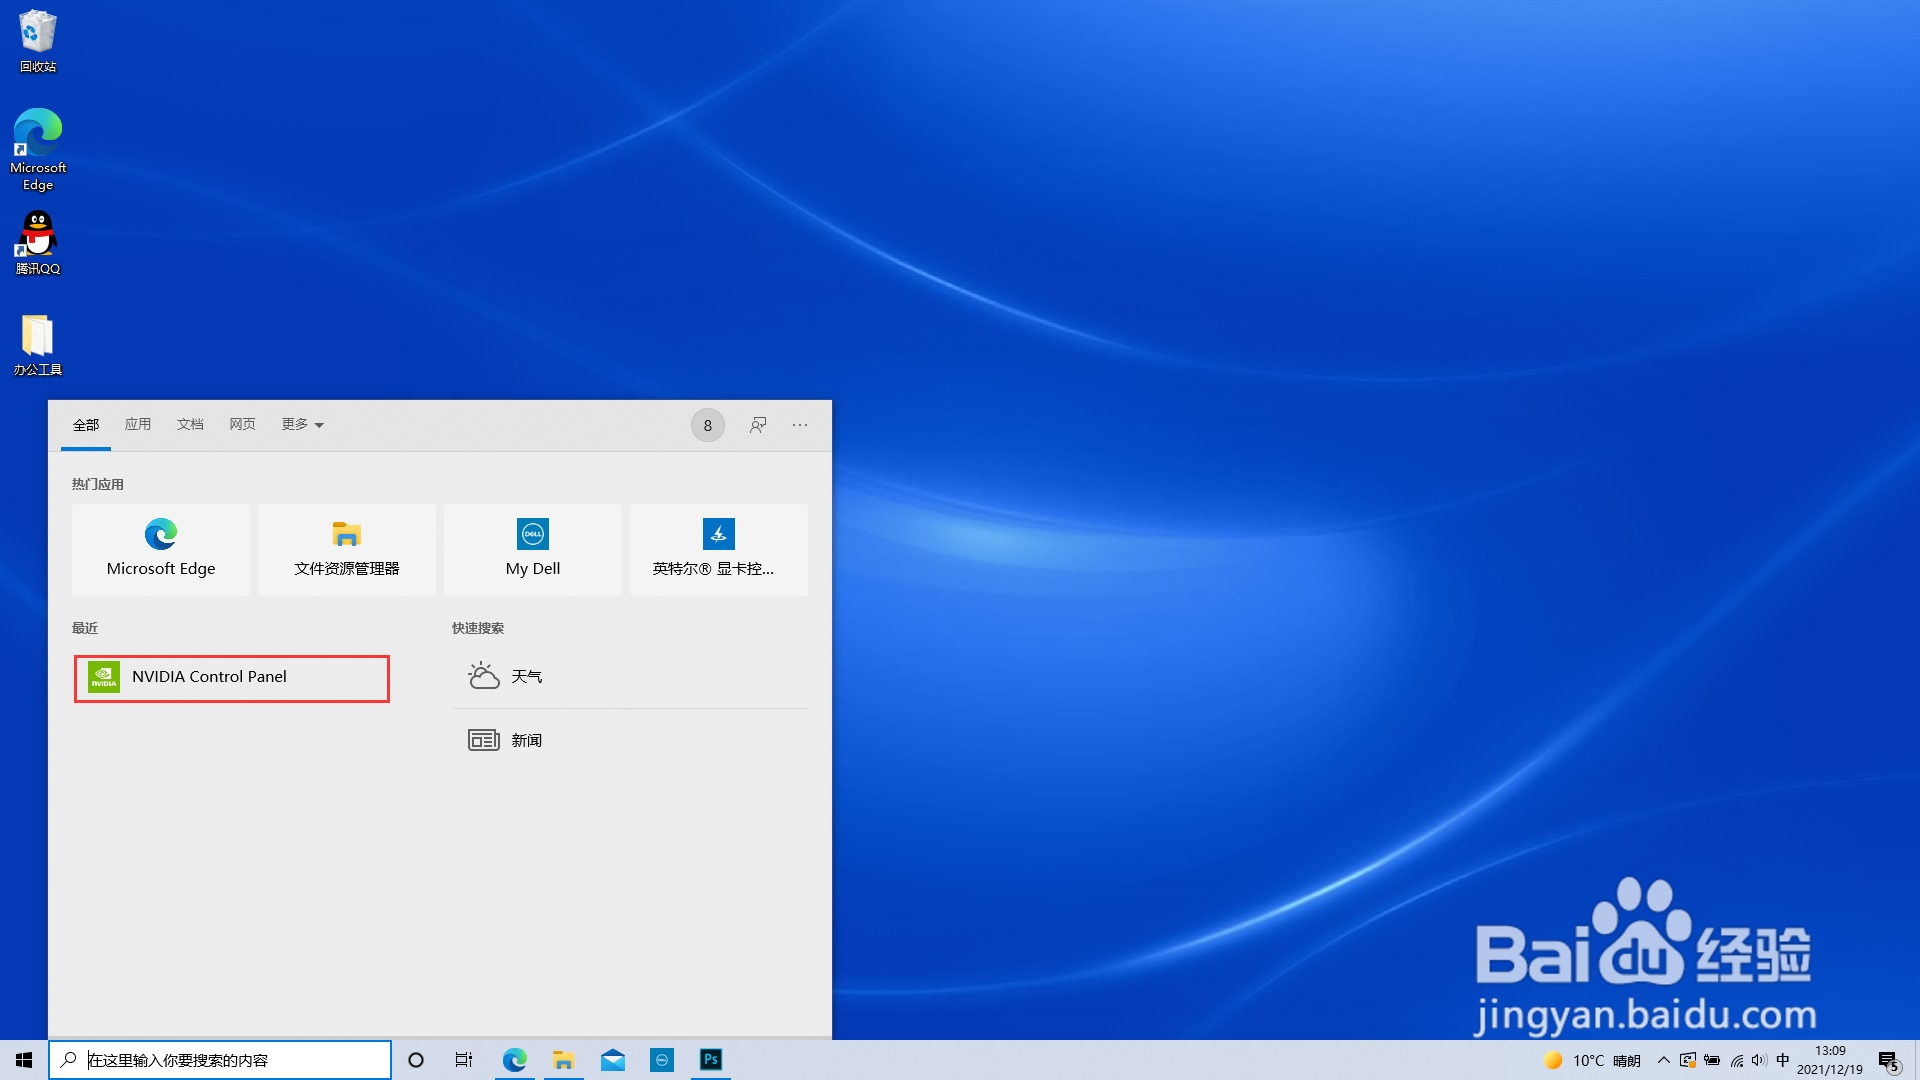Switch to the 应用 tab
Viewport: 1920px width, 1080px height.
click(x=138, y=425)
